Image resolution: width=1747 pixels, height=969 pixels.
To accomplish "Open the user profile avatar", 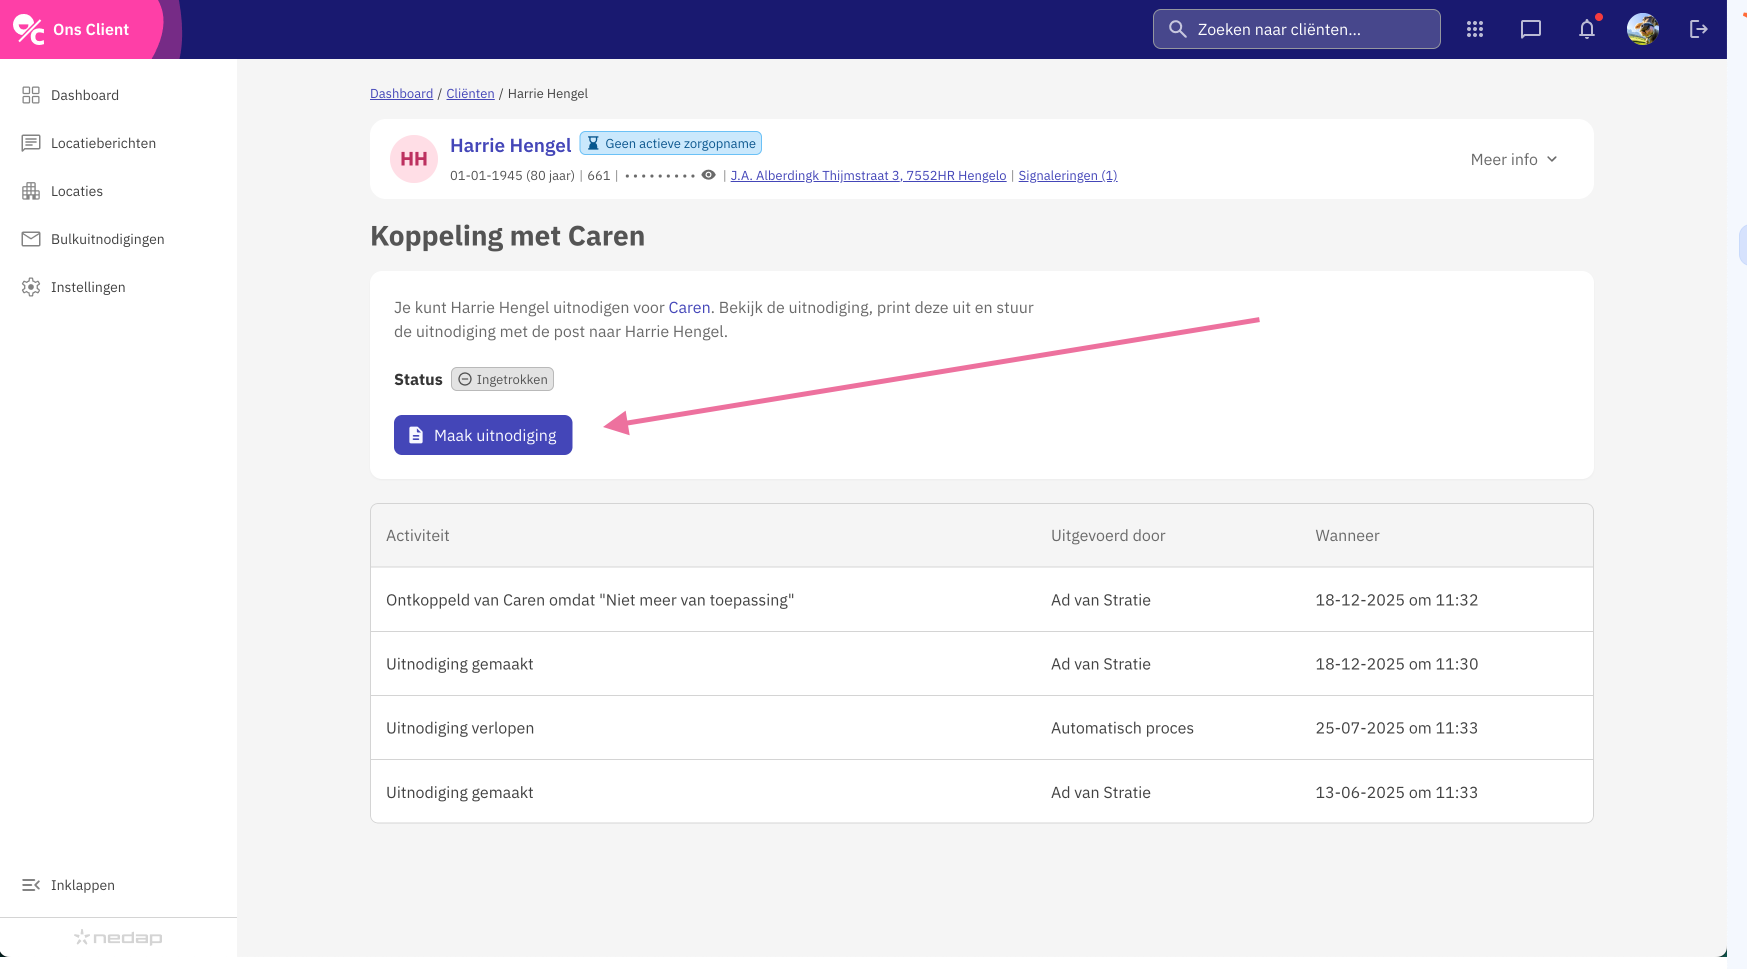I will click(x=1643, y=29).
